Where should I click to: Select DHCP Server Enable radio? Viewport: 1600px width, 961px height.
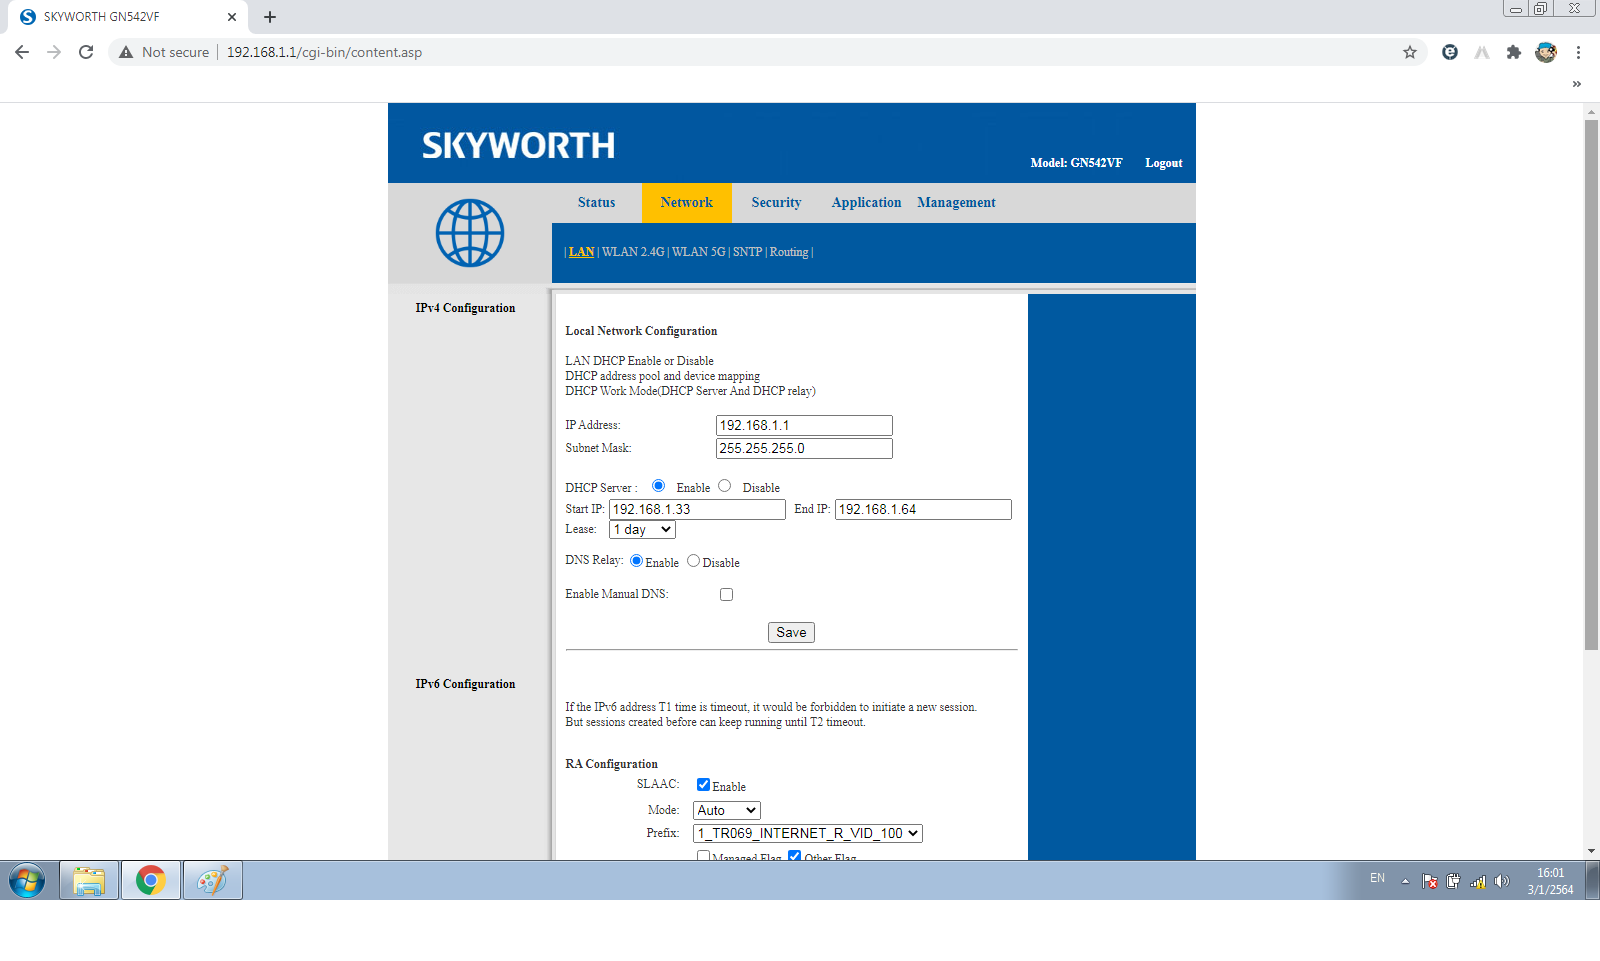659,486
